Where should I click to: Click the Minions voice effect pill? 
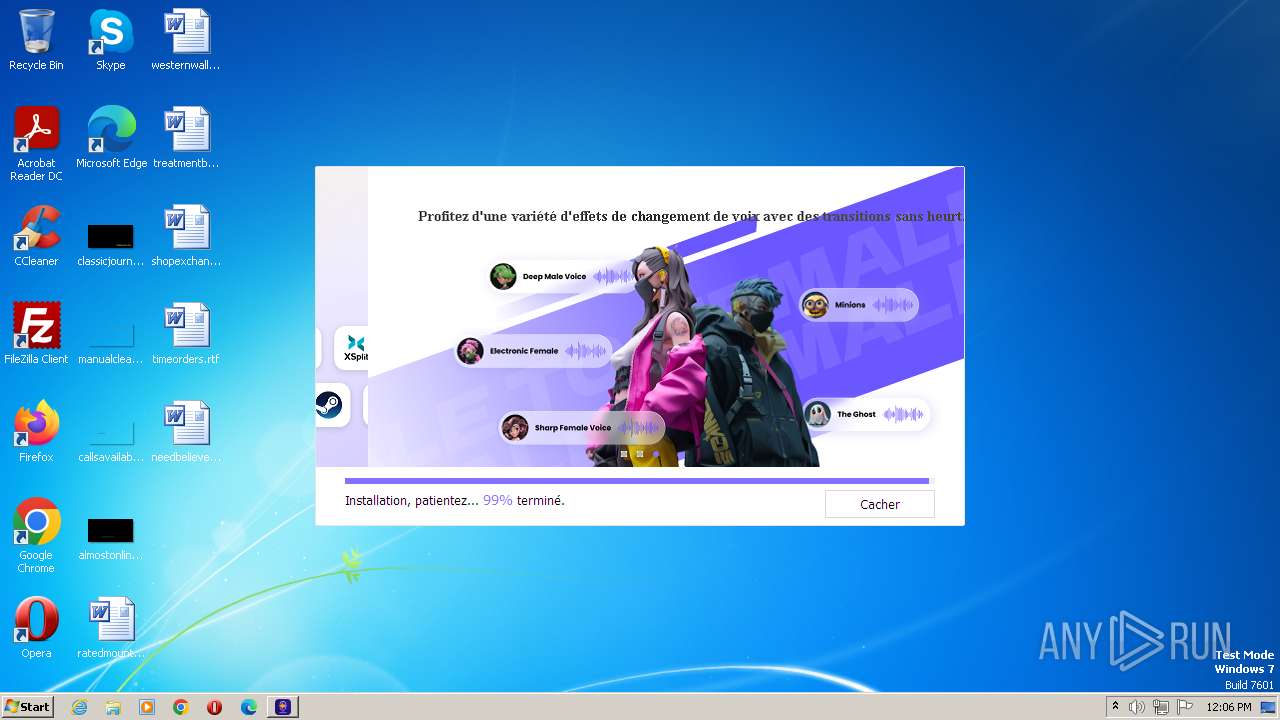click(x=858, y=305)
